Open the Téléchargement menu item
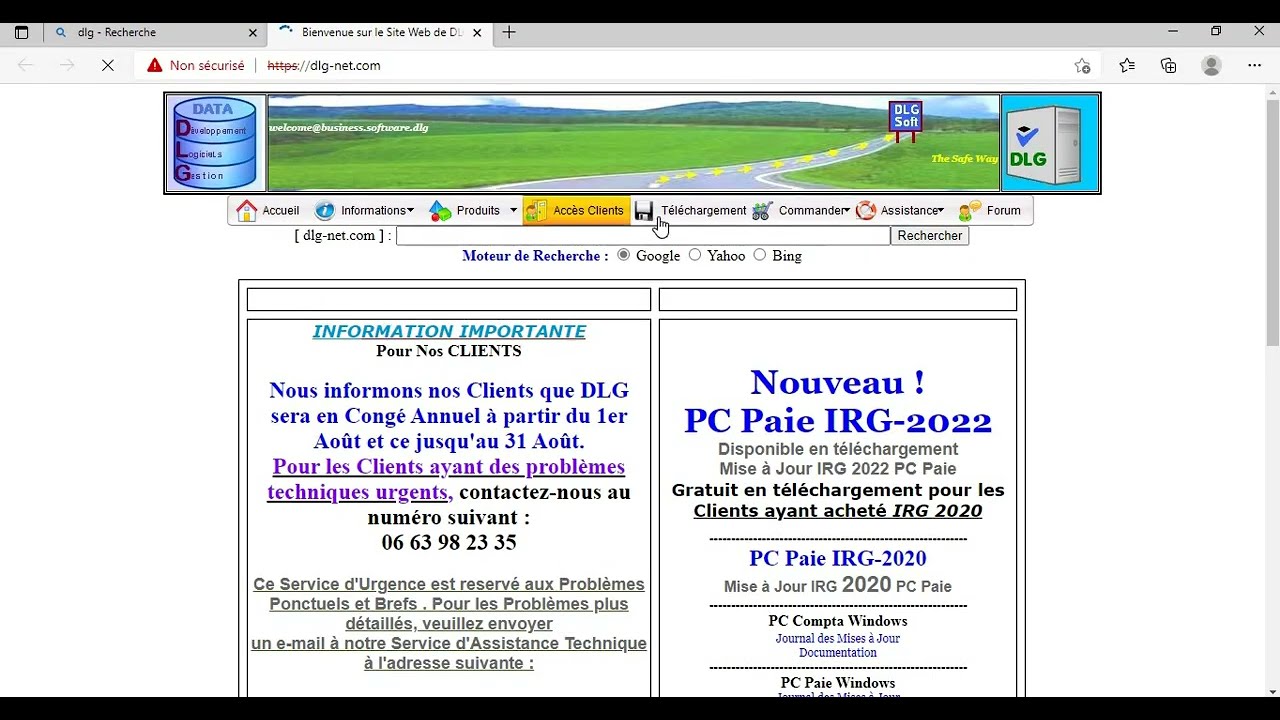This screenshot has height=720, width=1280. point(690,210)
